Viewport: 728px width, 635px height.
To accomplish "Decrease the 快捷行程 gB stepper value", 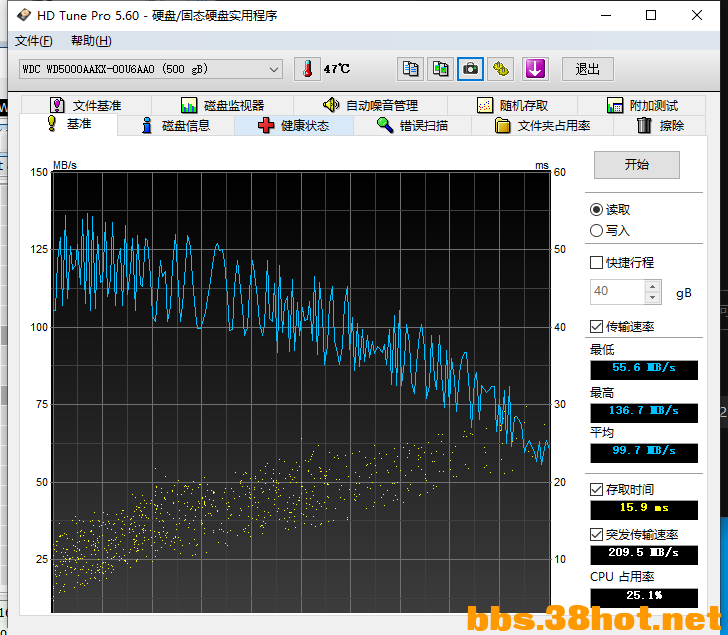I will 652,297.
